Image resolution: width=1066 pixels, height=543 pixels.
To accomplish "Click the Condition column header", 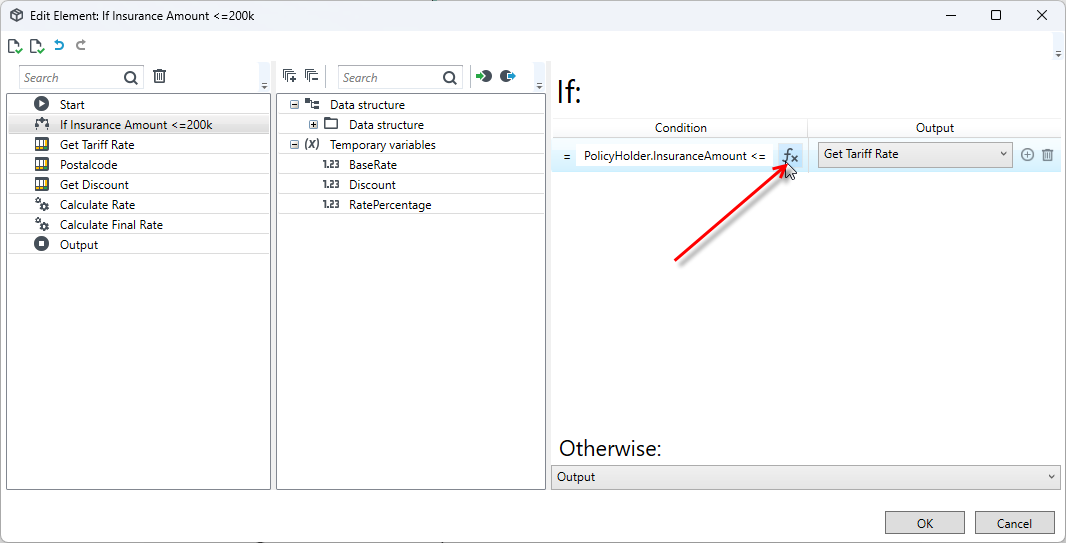I will pyautogui.click(x=681, y=128).
